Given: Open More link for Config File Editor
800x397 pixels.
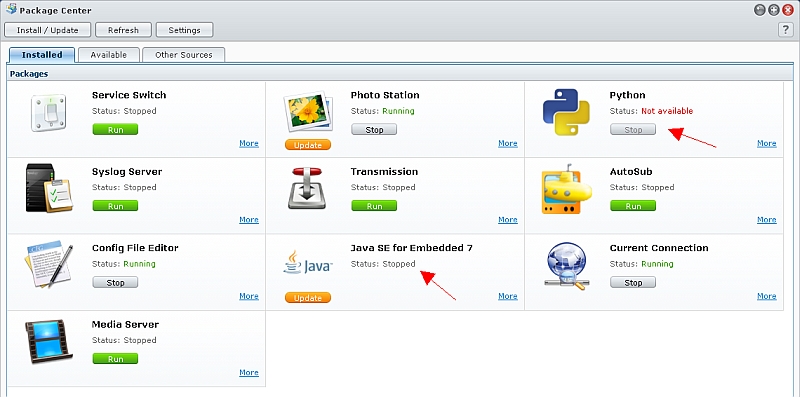Looking at the screenshot, I should 249,296.
